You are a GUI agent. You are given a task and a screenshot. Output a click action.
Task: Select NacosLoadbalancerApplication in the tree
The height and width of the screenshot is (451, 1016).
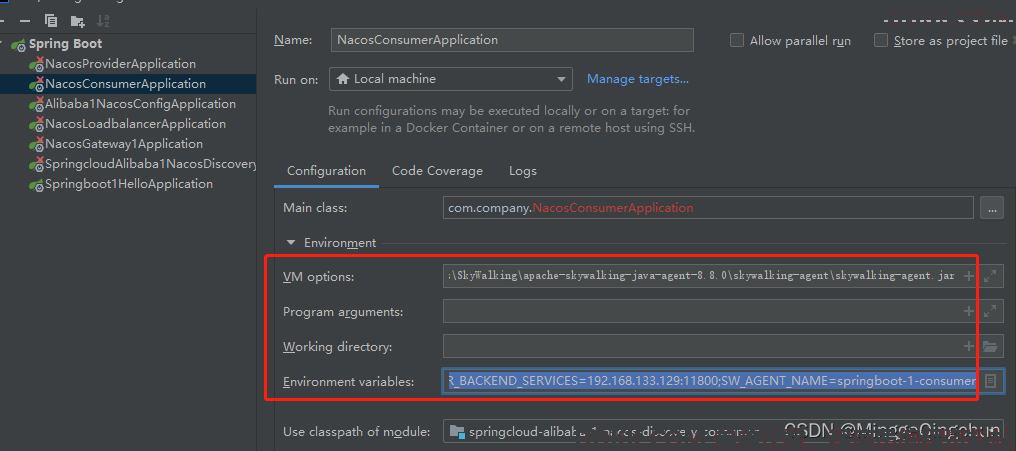(135, 124)
